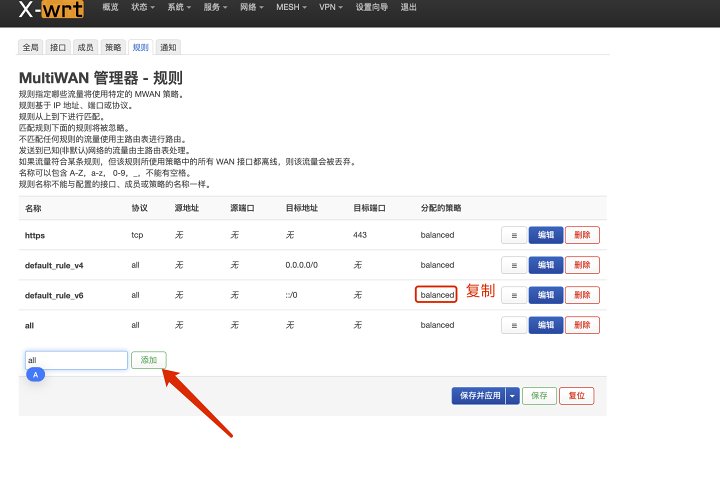The height and width of the screenshot is (481, 720).
Task: Switch to the 策略 tab
Action: tap(113, 47)
